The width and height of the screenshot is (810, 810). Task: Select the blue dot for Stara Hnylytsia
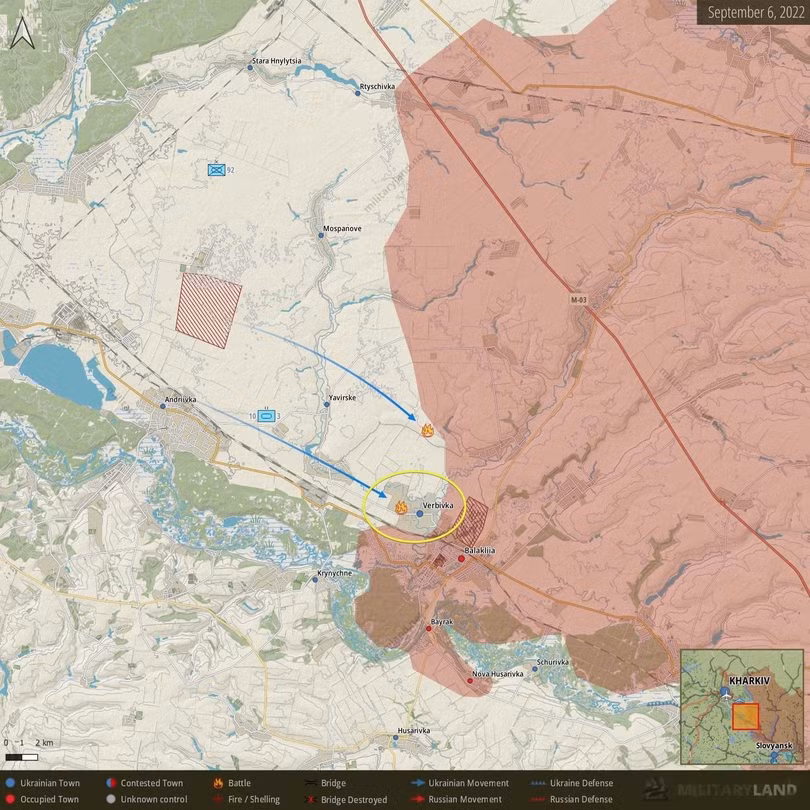point(250,67)
